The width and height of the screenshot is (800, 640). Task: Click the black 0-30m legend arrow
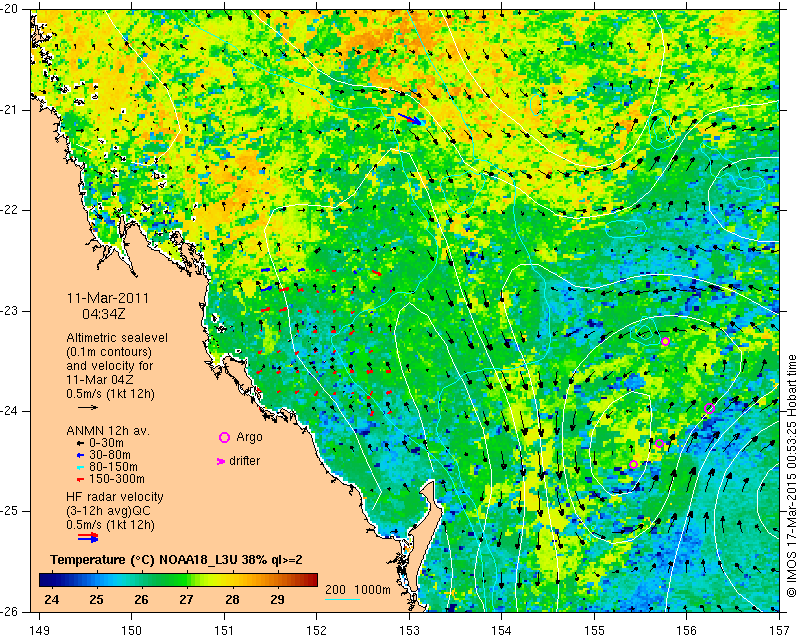[x=80, y=443]
